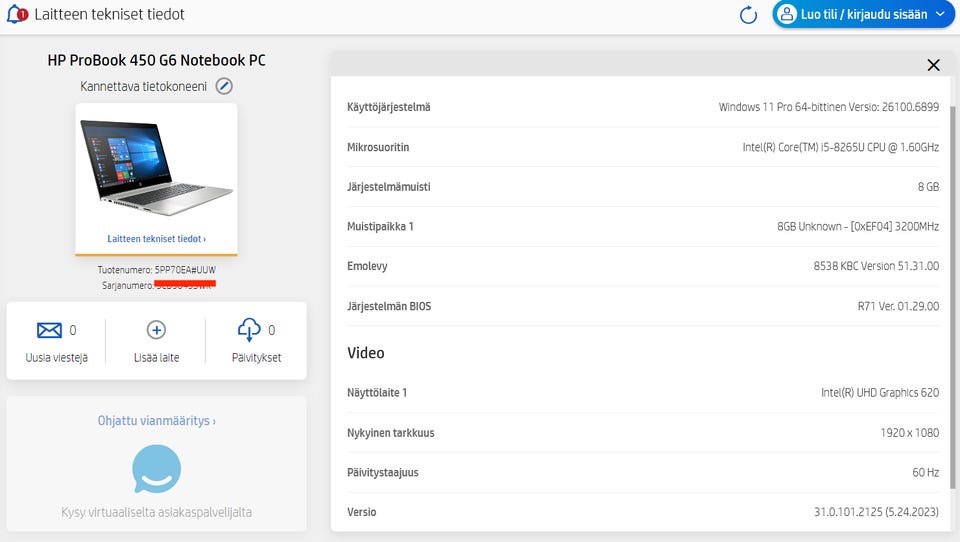The height and width of the screenshot is (542, 960).
Task: Click the virtual assistant chat bubble icon
Action: click(157, 469)
